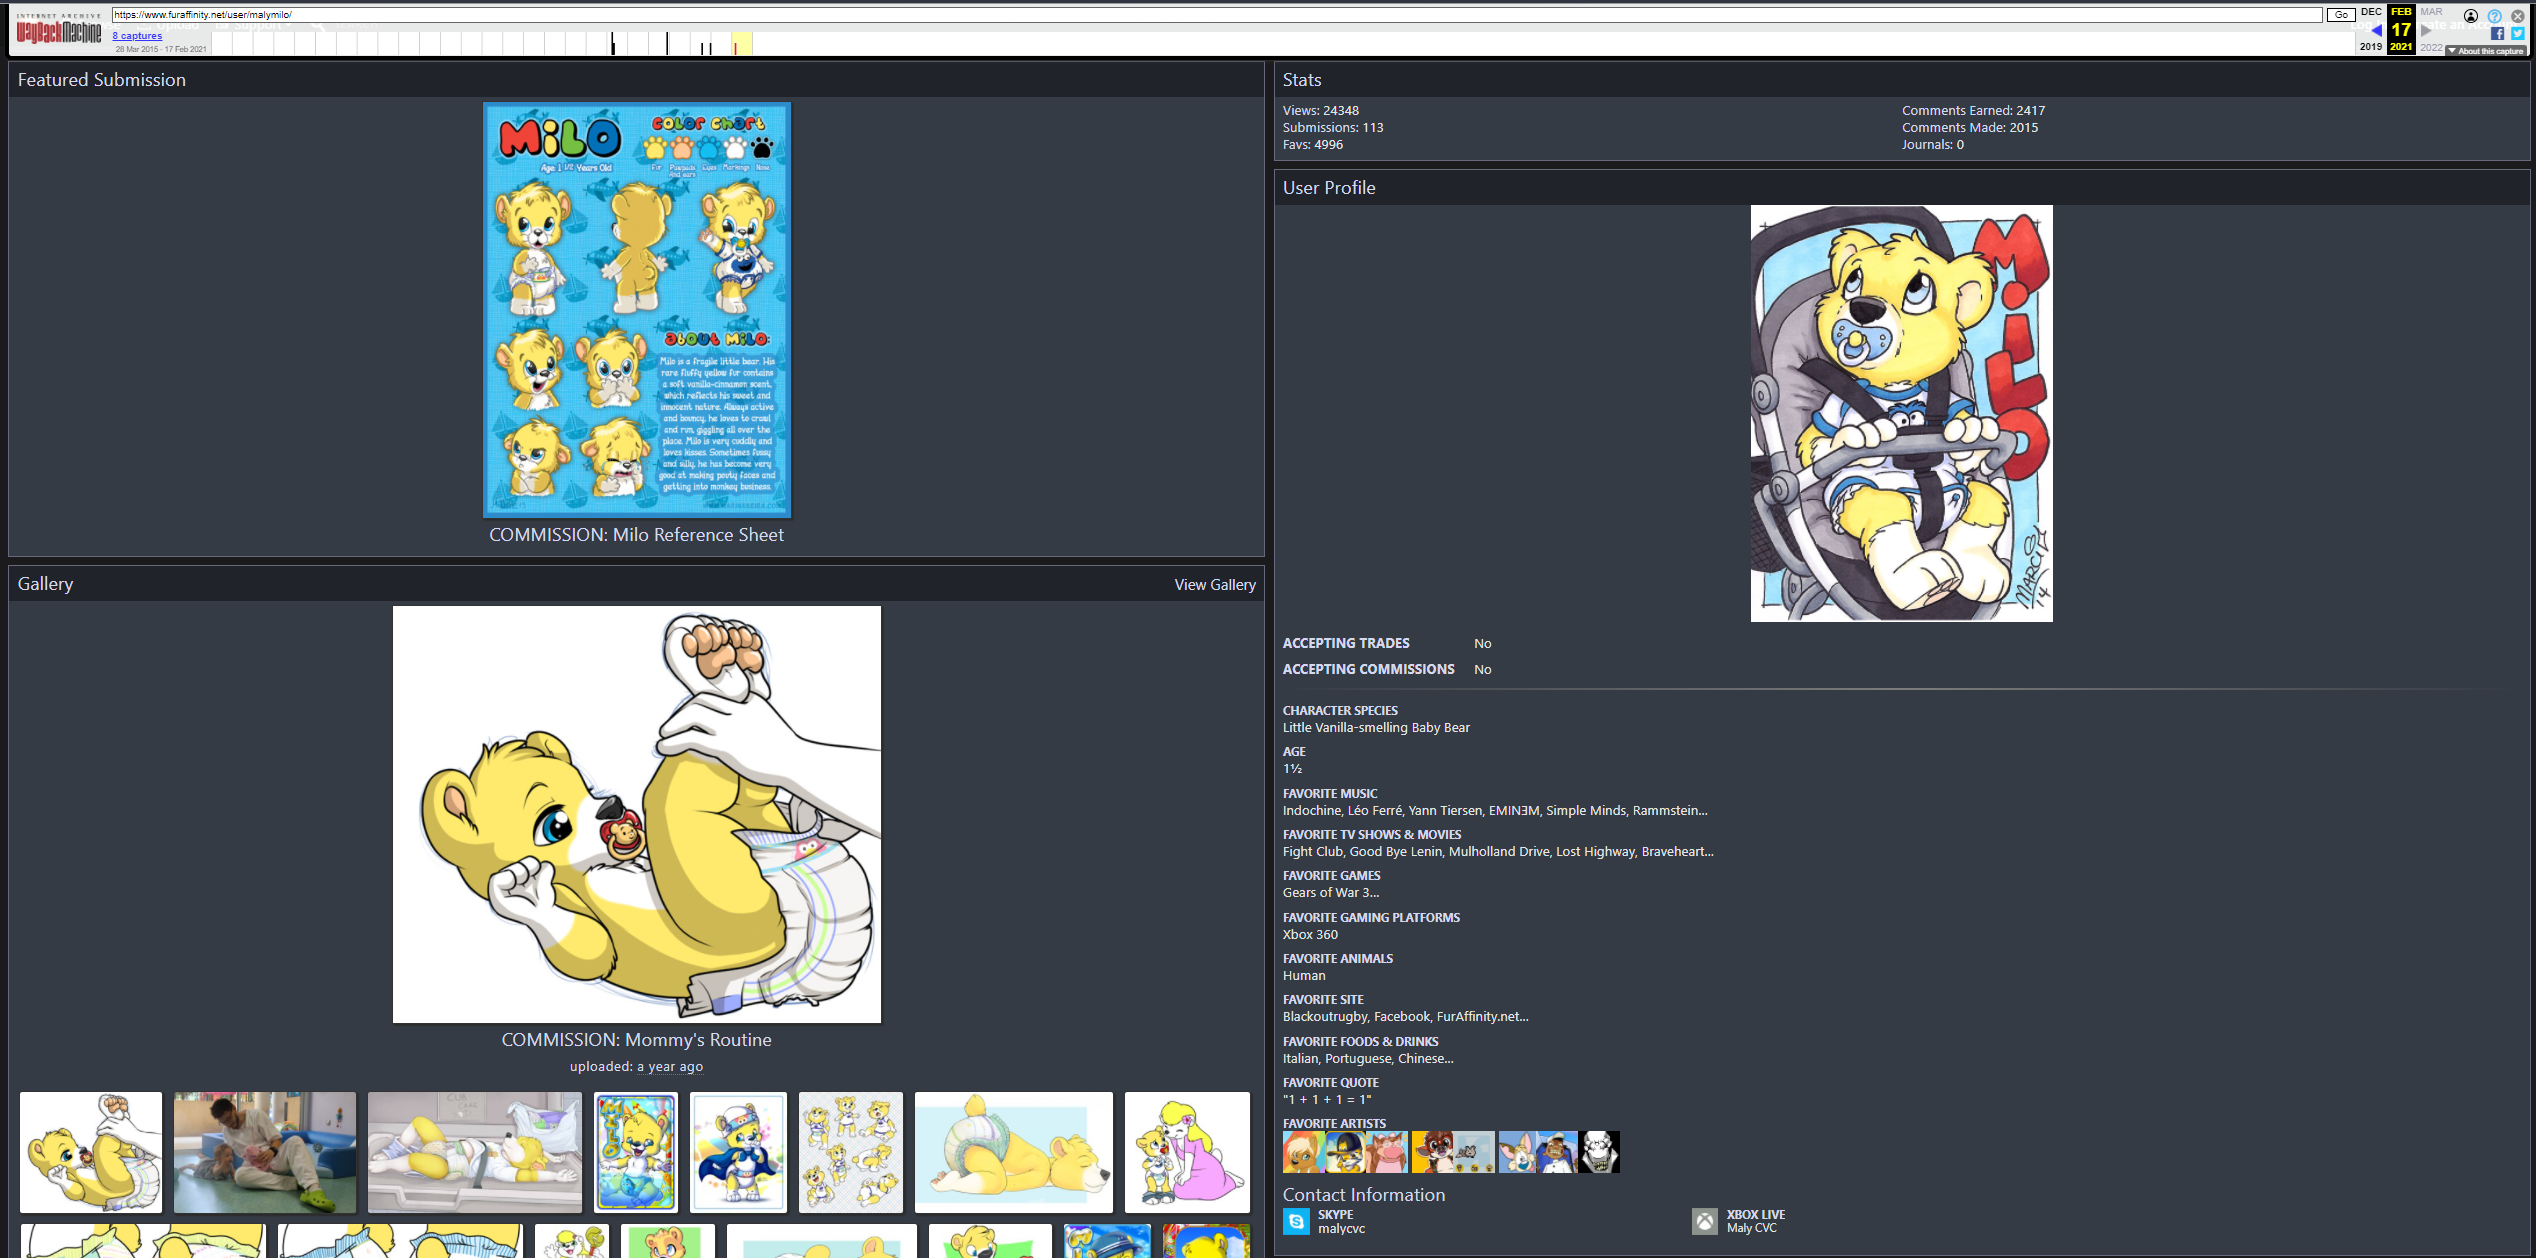Image resolution: width=2536 pixels, height=1258 pixels.
Task: Click the Favs: 4996 stat
Action: coord(1313,145)
